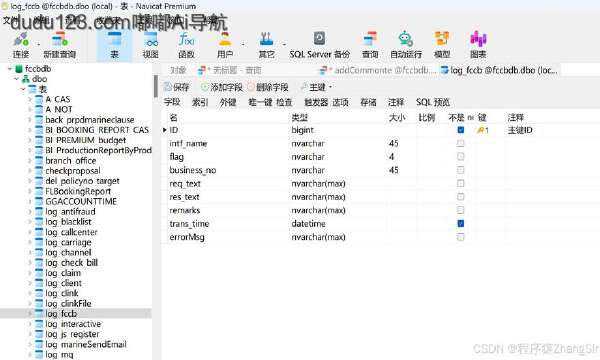This screenshot has height=360, width=600.
Task: Switch to the SQL Preview (SQL 预览) tab
Action: (x=433, y=102)
